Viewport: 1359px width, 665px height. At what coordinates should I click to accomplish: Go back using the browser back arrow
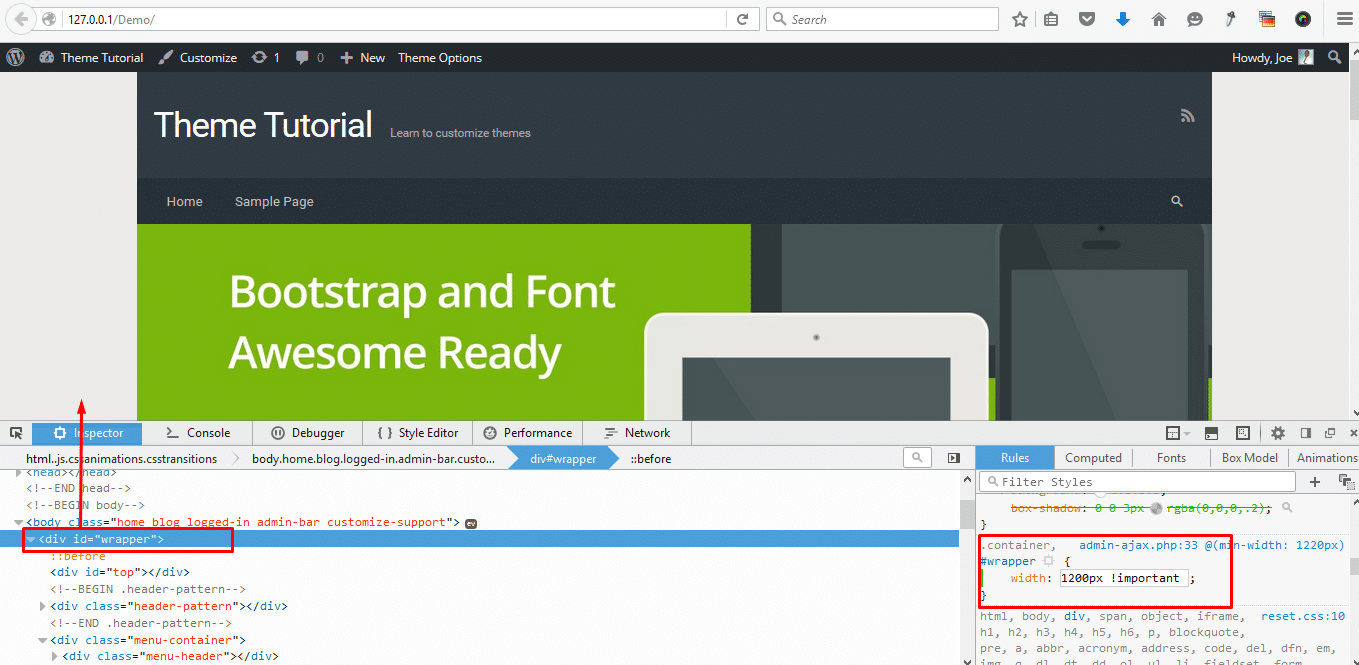[21, 19]
